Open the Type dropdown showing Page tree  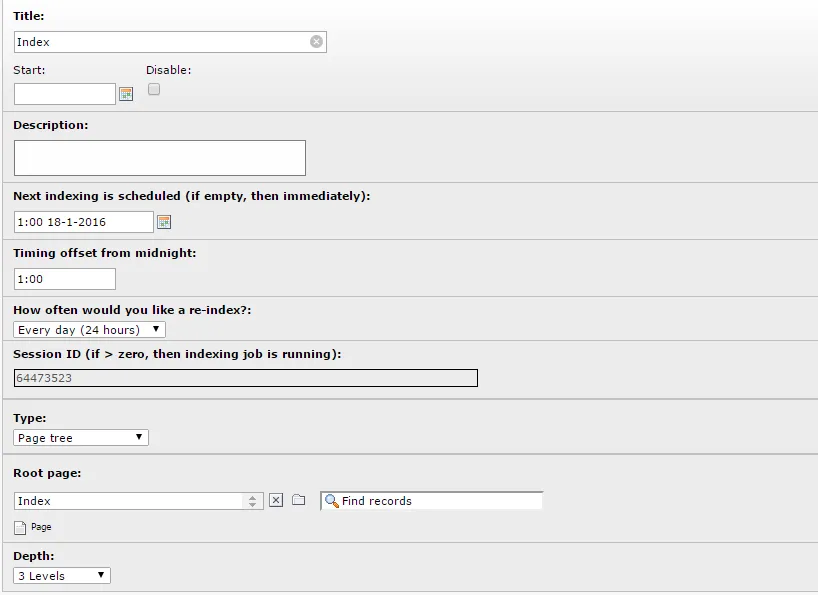[x=81, y=438]
